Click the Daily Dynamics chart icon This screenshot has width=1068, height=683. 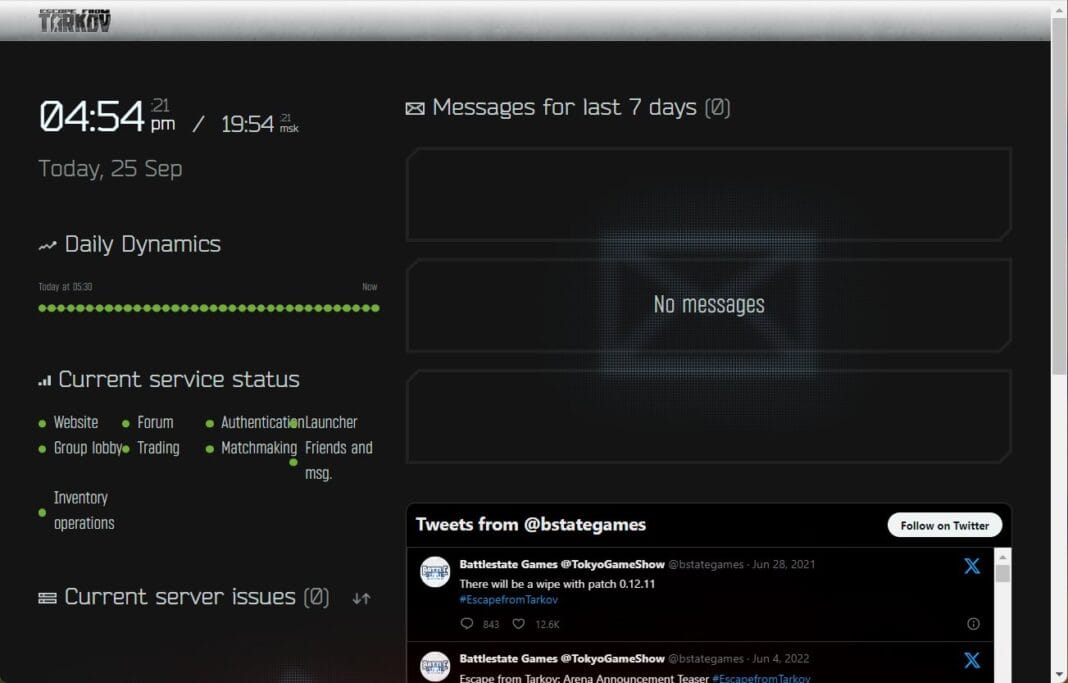click(x=47, y=245)
